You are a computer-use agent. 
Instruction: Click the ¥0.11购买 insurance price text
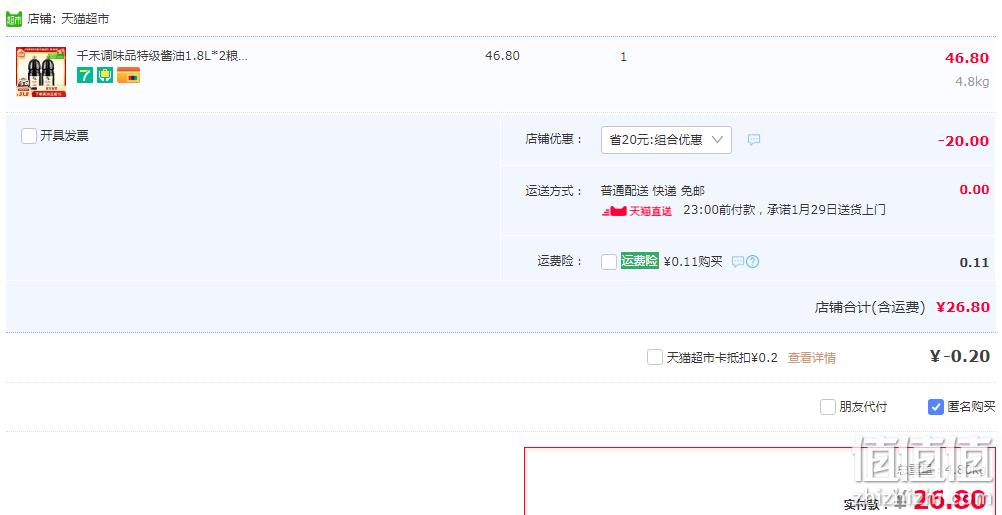[693, 262]
